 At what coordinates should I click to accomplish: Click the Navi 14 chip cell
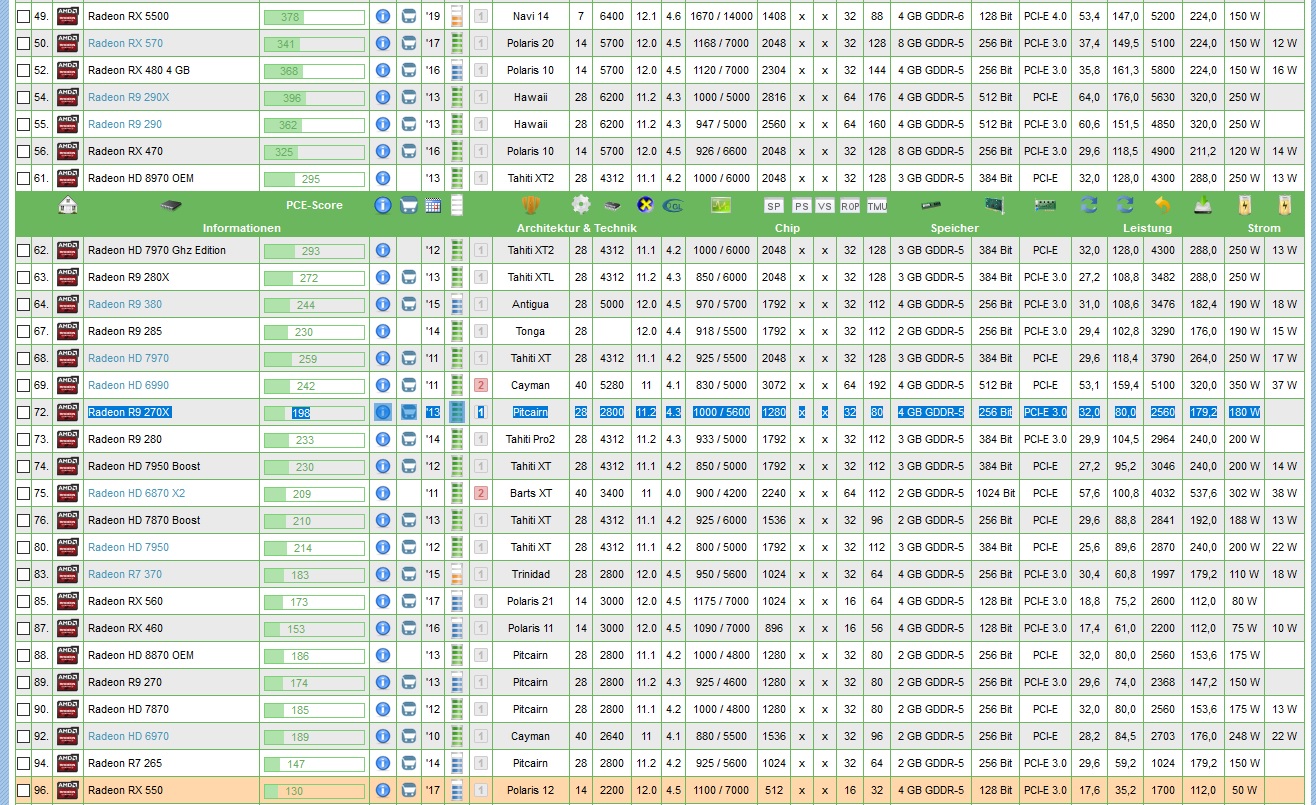pyautogui.click(x=530, y=16)
